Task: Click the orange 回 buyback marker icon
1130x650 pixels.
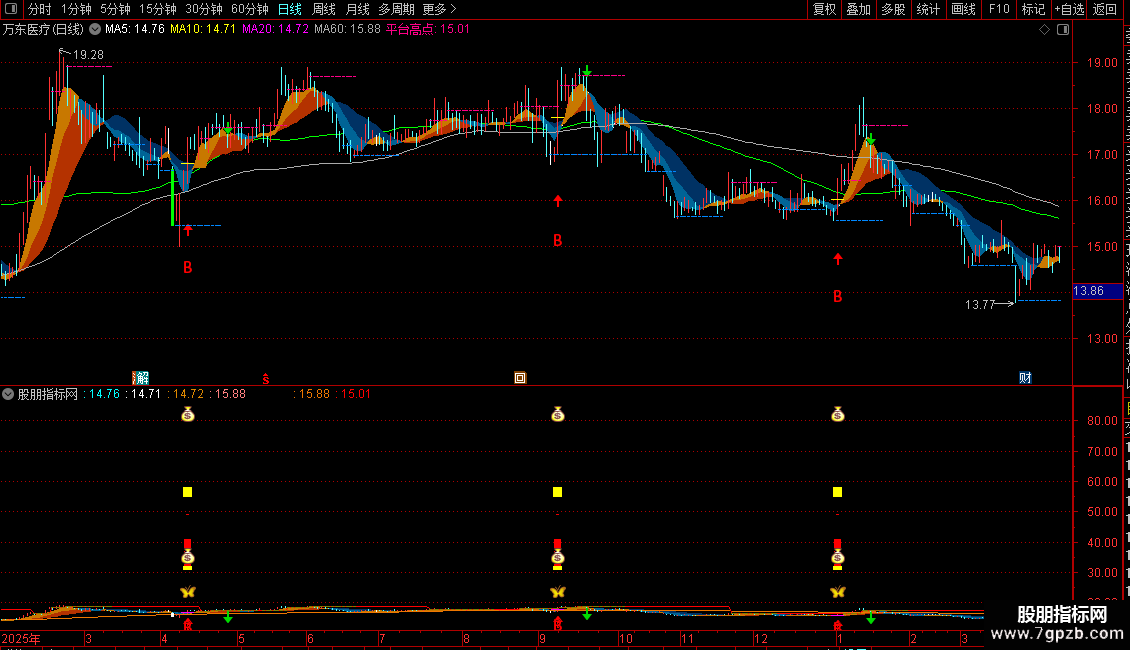Action: [519, 377]
